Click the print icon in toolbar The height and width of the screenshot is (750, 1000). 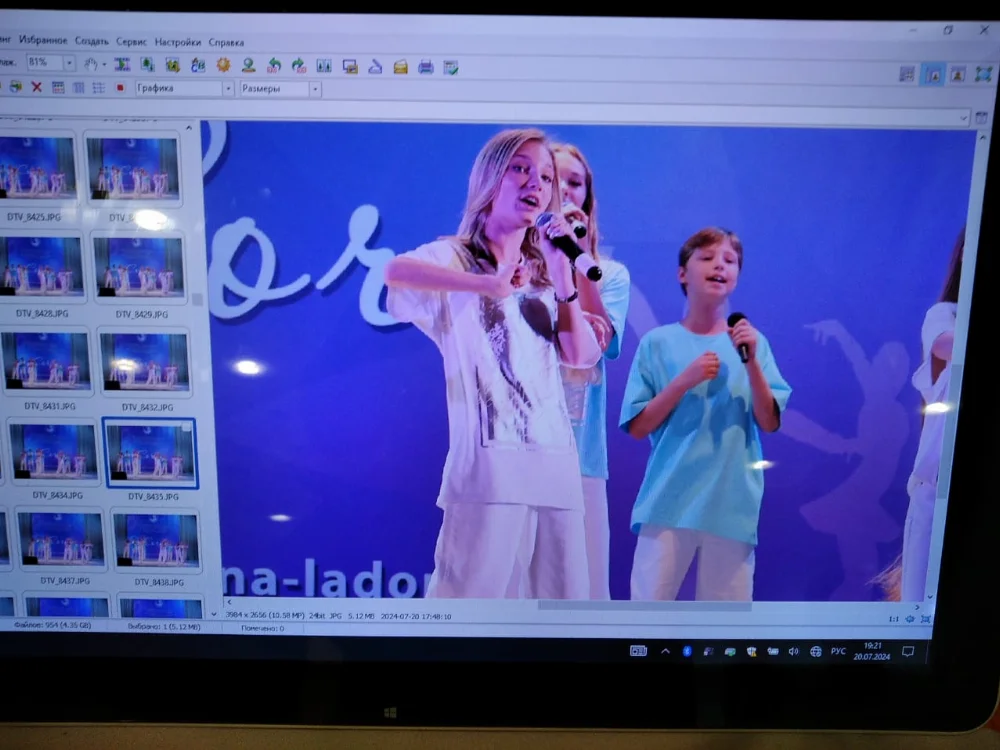425,67
